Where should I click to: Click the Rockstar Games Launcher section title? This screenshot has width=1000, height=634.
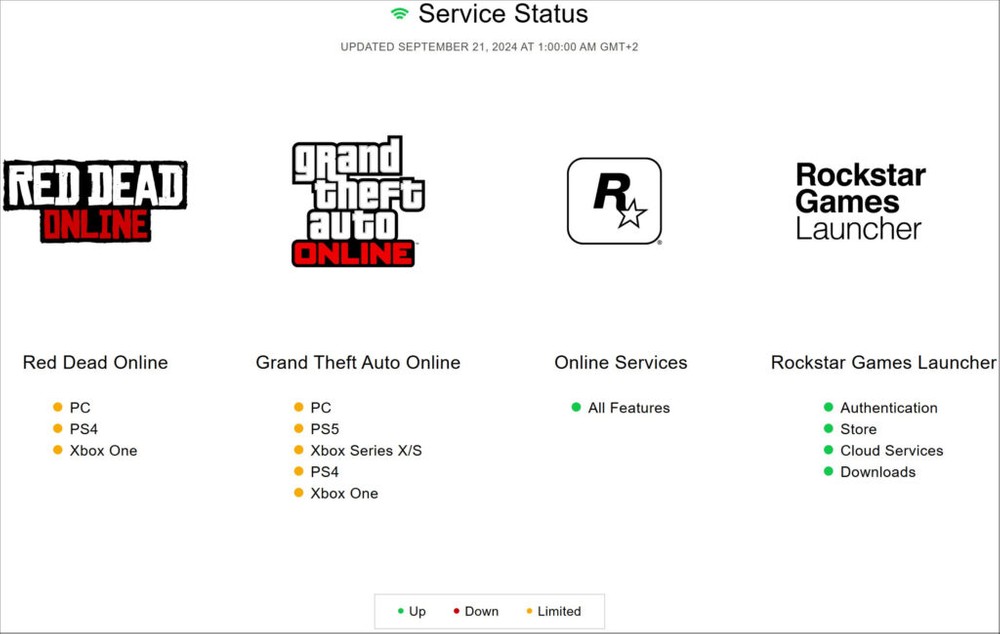click(x=883, y=362)
